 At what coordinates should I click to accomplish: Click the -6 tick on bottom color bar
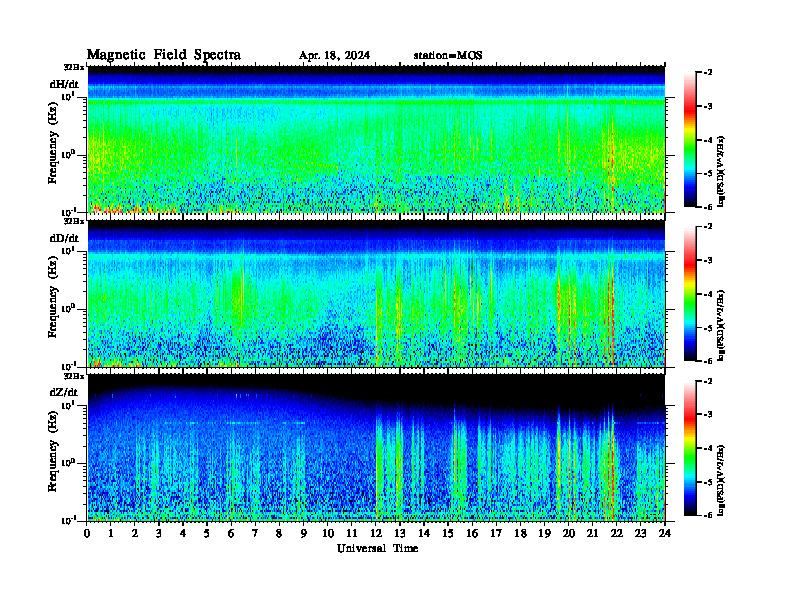707,515
